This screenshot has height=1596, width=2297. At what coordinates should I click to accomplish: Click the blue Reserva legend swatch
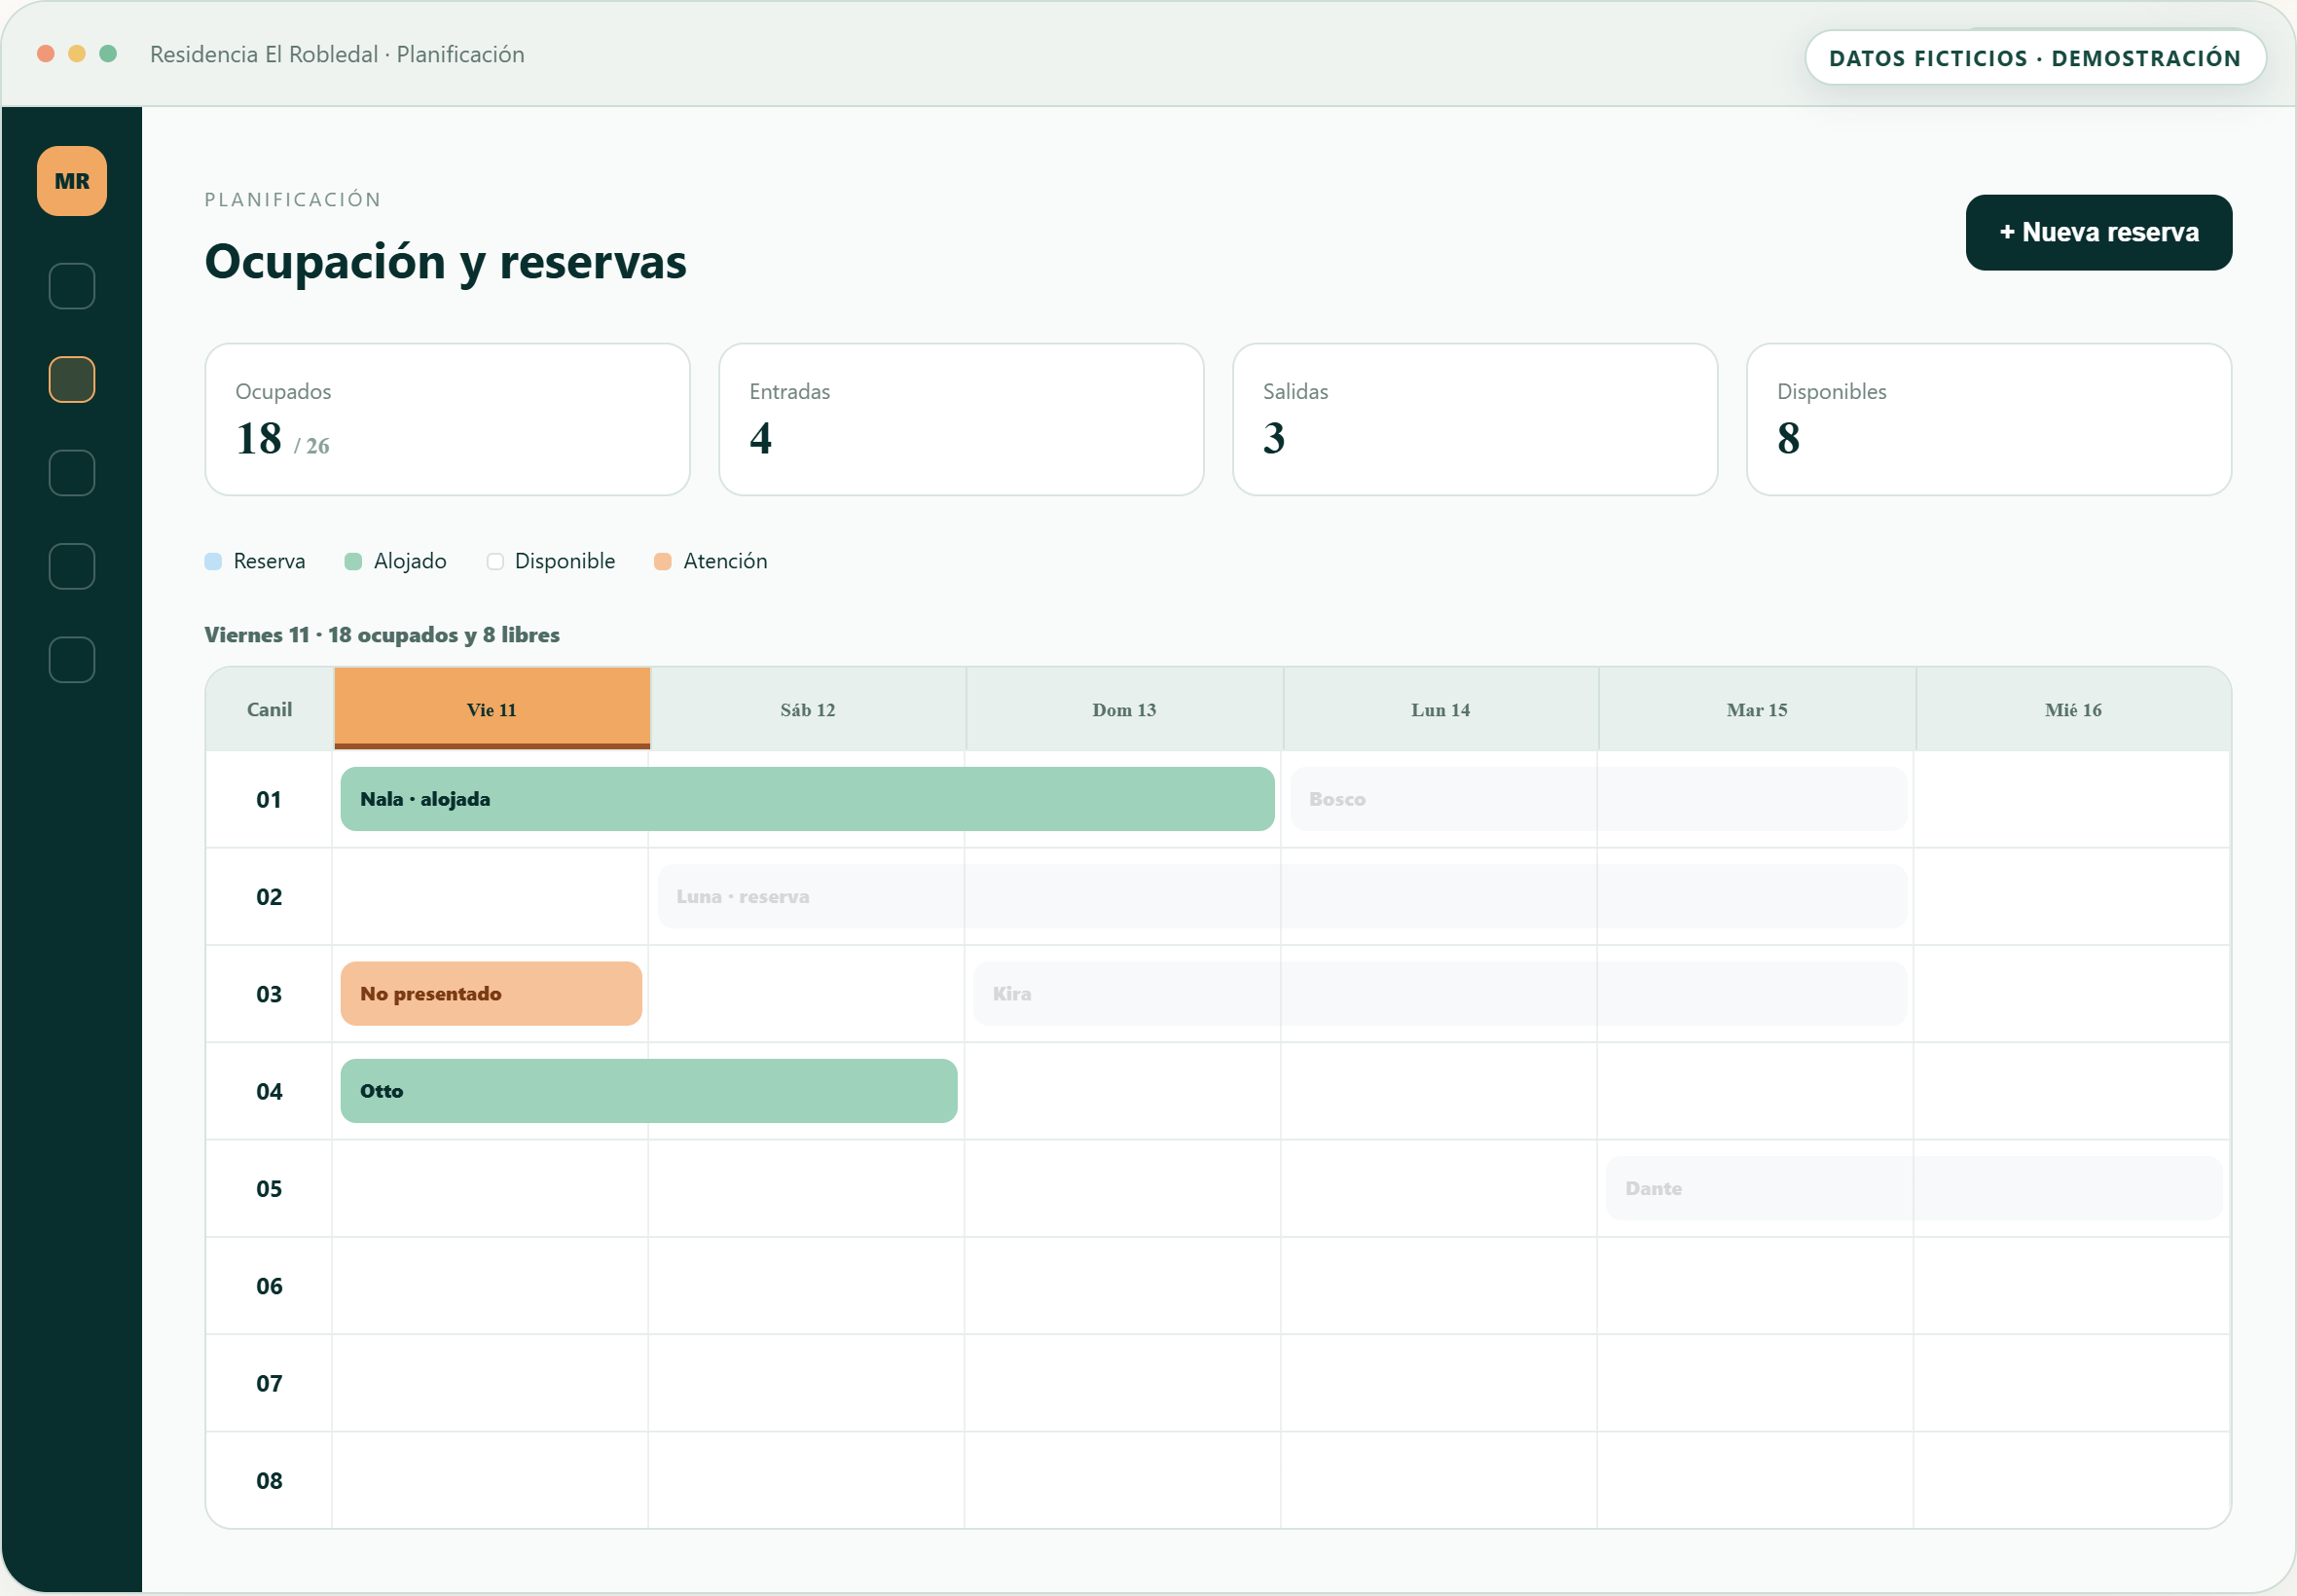[213, 562]
